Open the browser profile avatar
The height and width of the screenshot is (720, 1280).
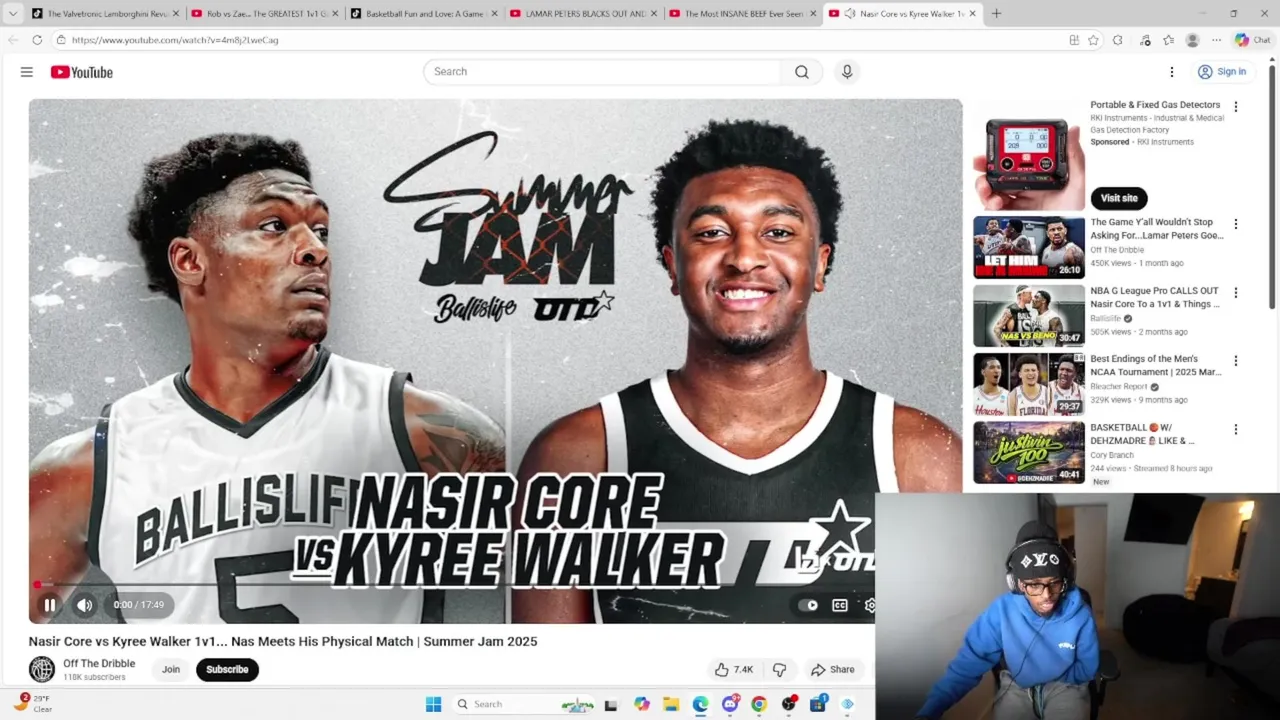[x=1192, y=40]
